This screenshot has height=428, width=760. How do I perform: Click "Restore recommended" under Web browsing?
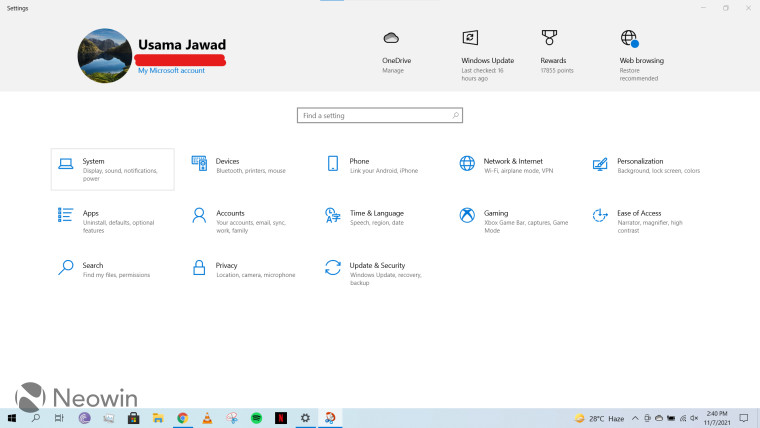tap(639, 75)
